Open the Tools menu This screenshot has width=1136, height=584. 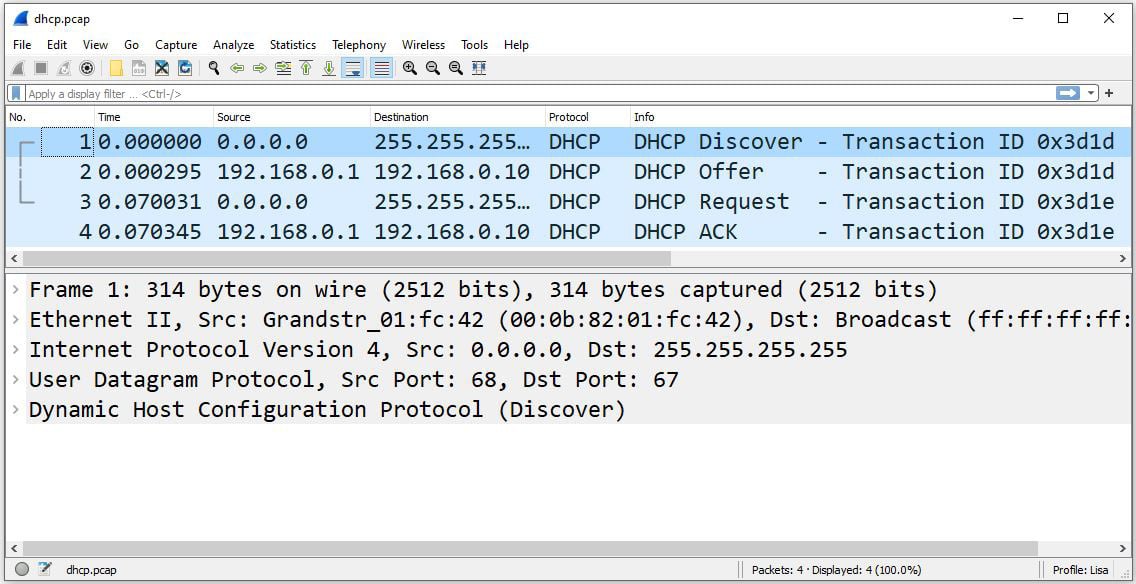pyautogui.click(x=475, y=45)
